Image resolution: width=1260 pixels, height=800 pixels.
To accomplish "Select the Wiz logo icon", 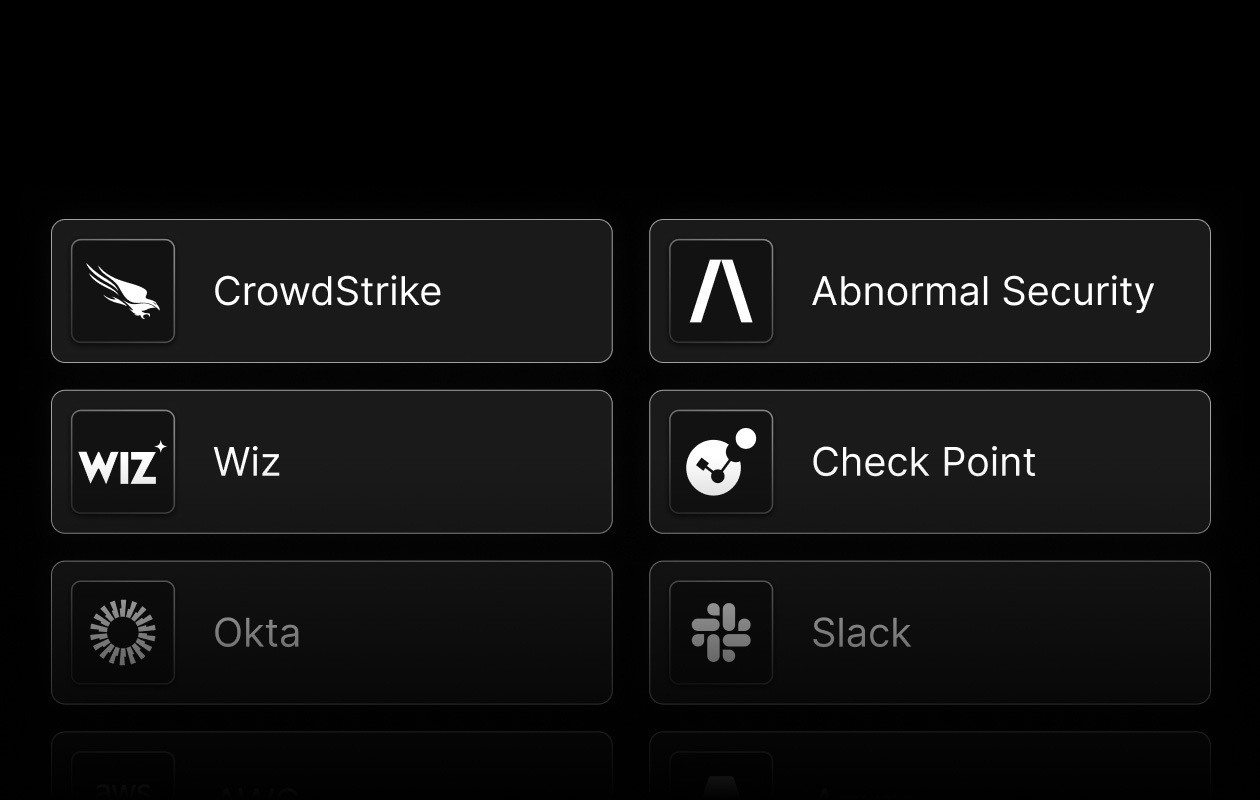I will click(123, 462).
